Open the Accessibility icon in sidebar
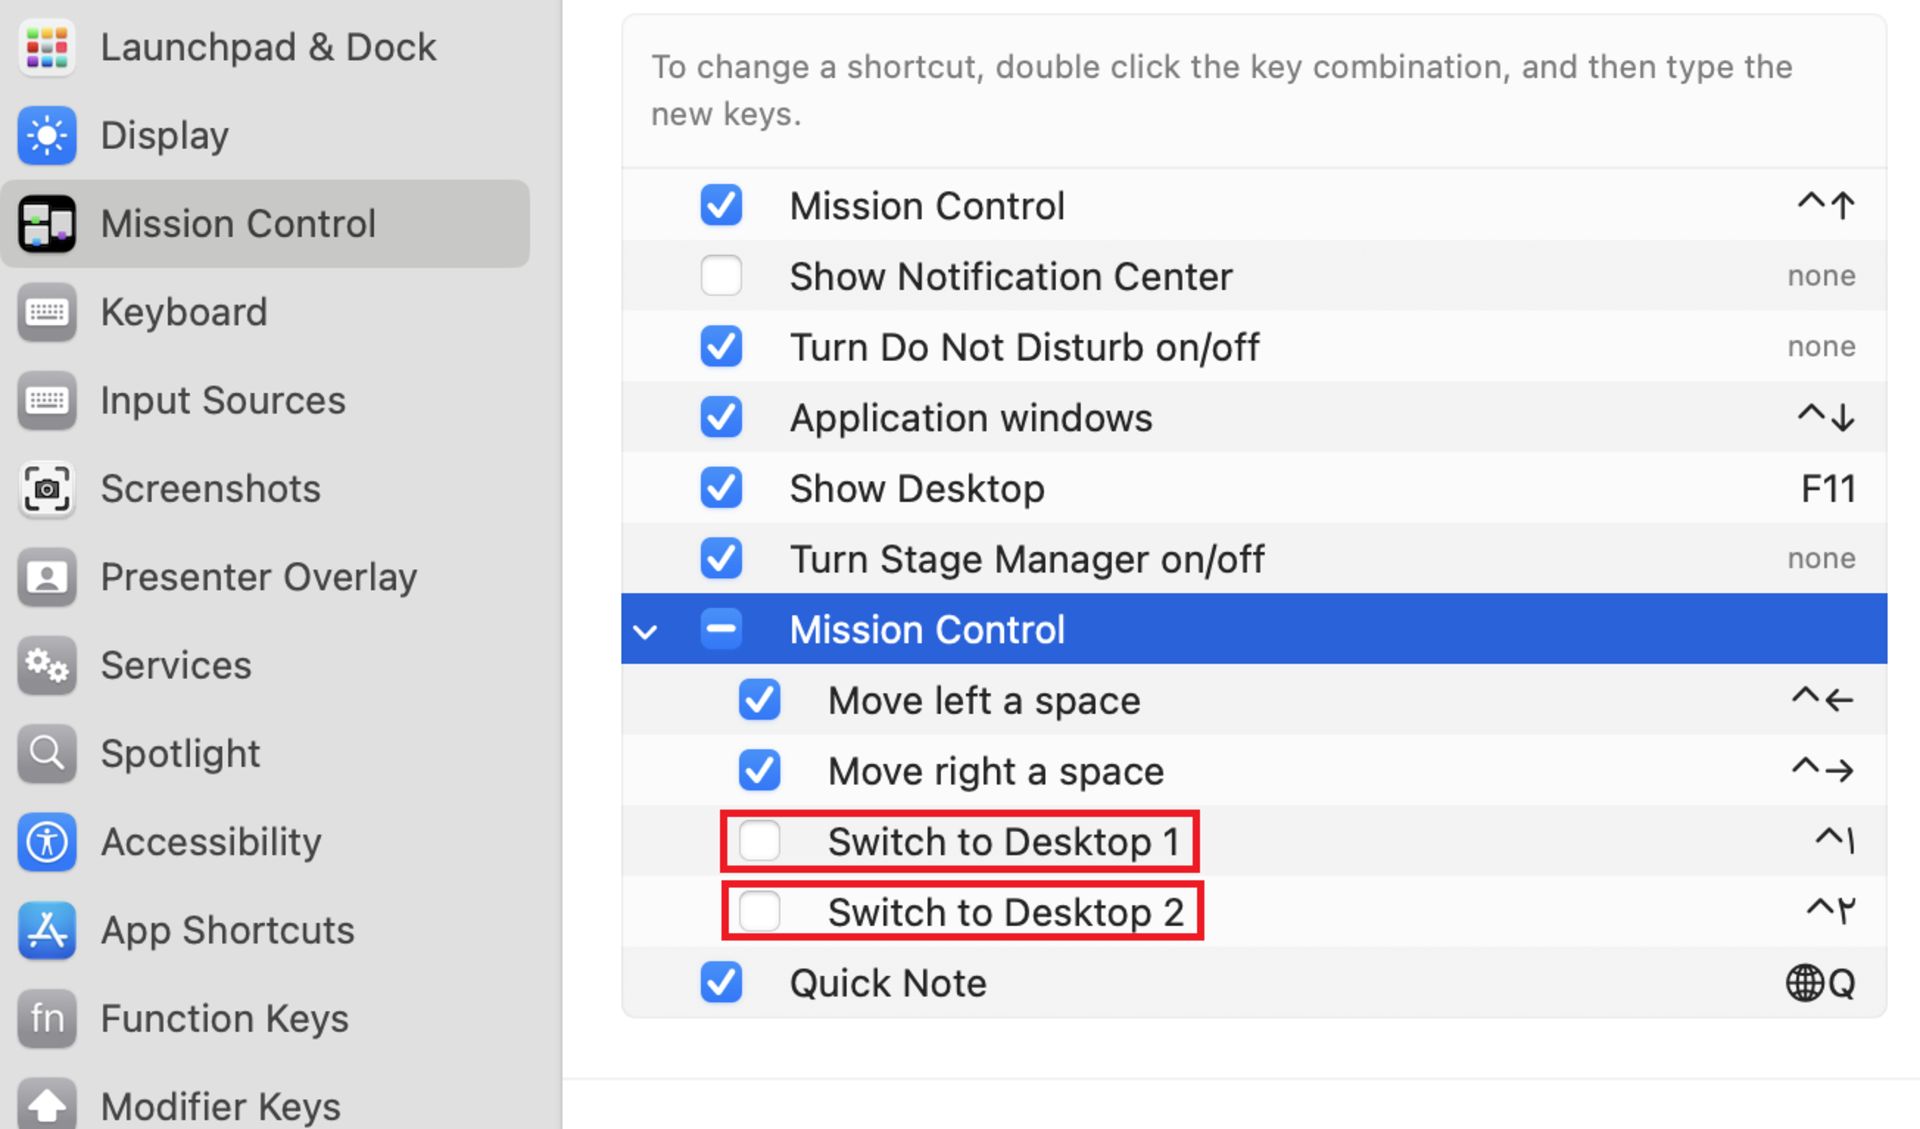 point(46,841)
